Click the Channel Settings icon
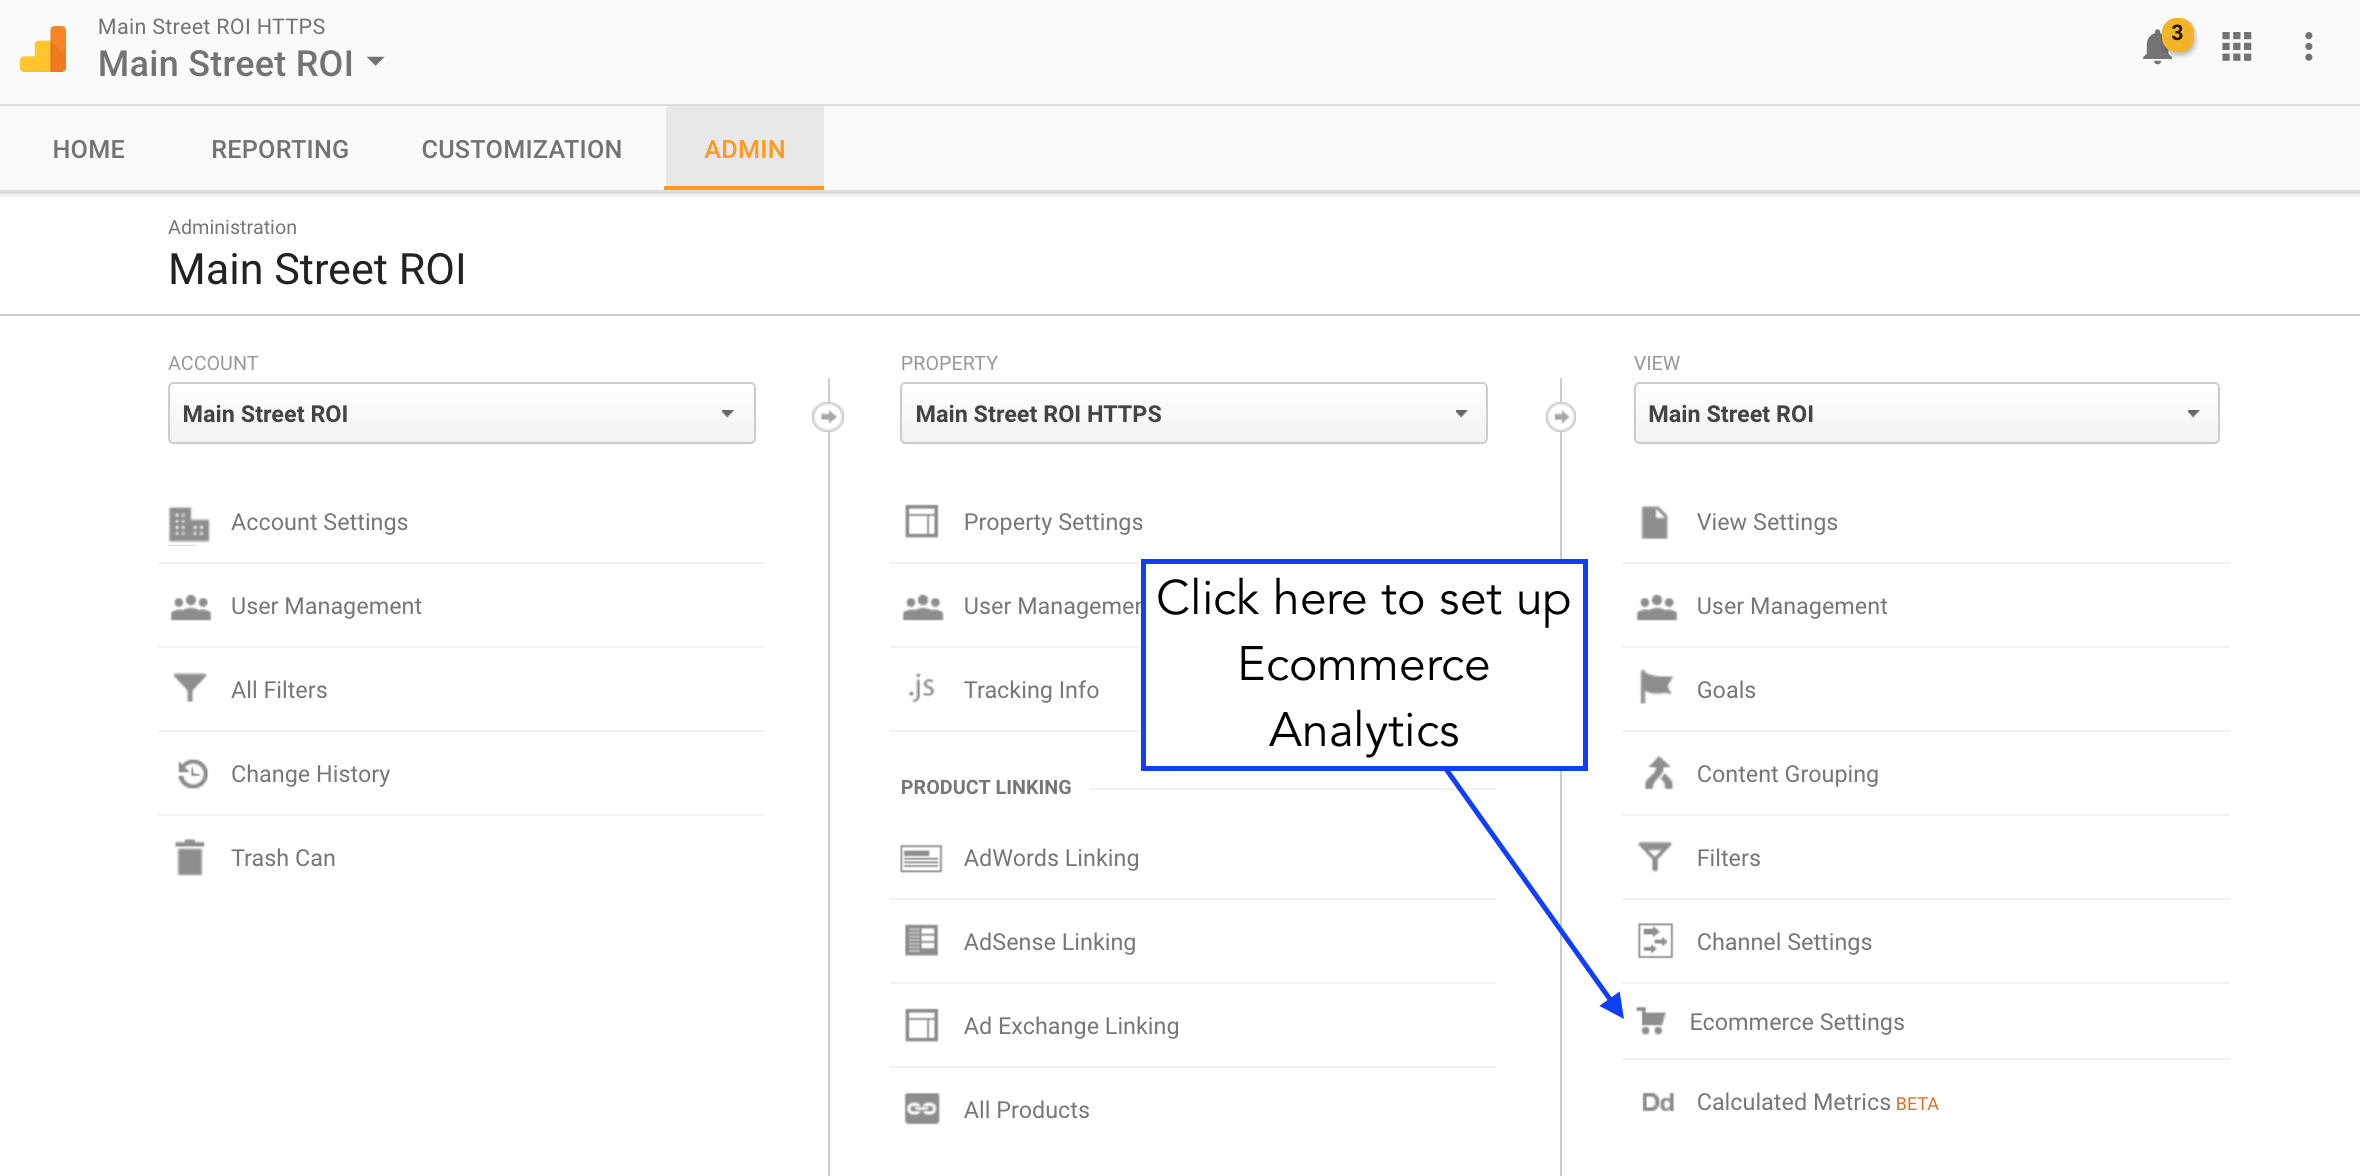Viewport: 2360px width, 1176px height. coord(1656,941)
